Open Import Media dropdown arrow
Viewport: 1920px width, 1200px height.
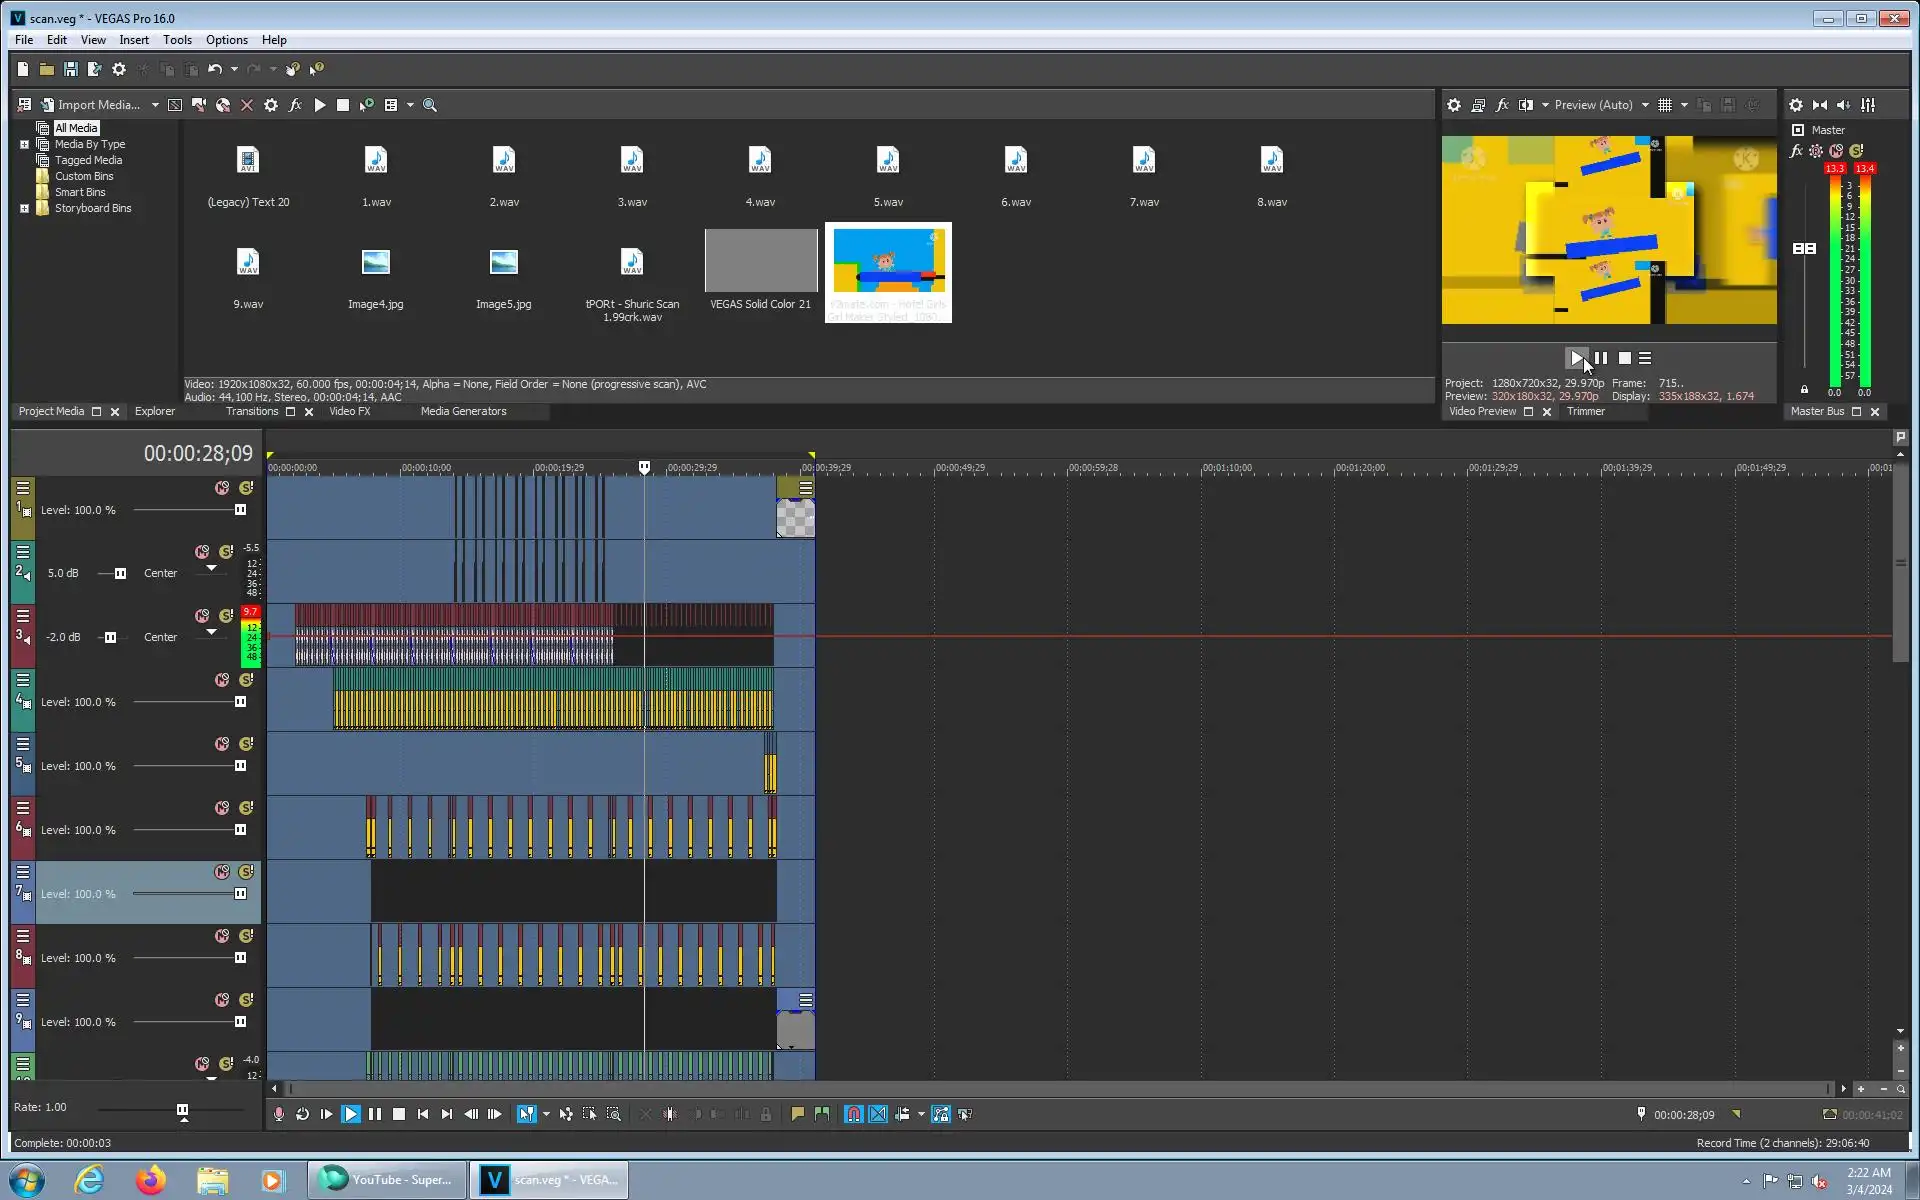pyautogui.click(x=155, y=105)
